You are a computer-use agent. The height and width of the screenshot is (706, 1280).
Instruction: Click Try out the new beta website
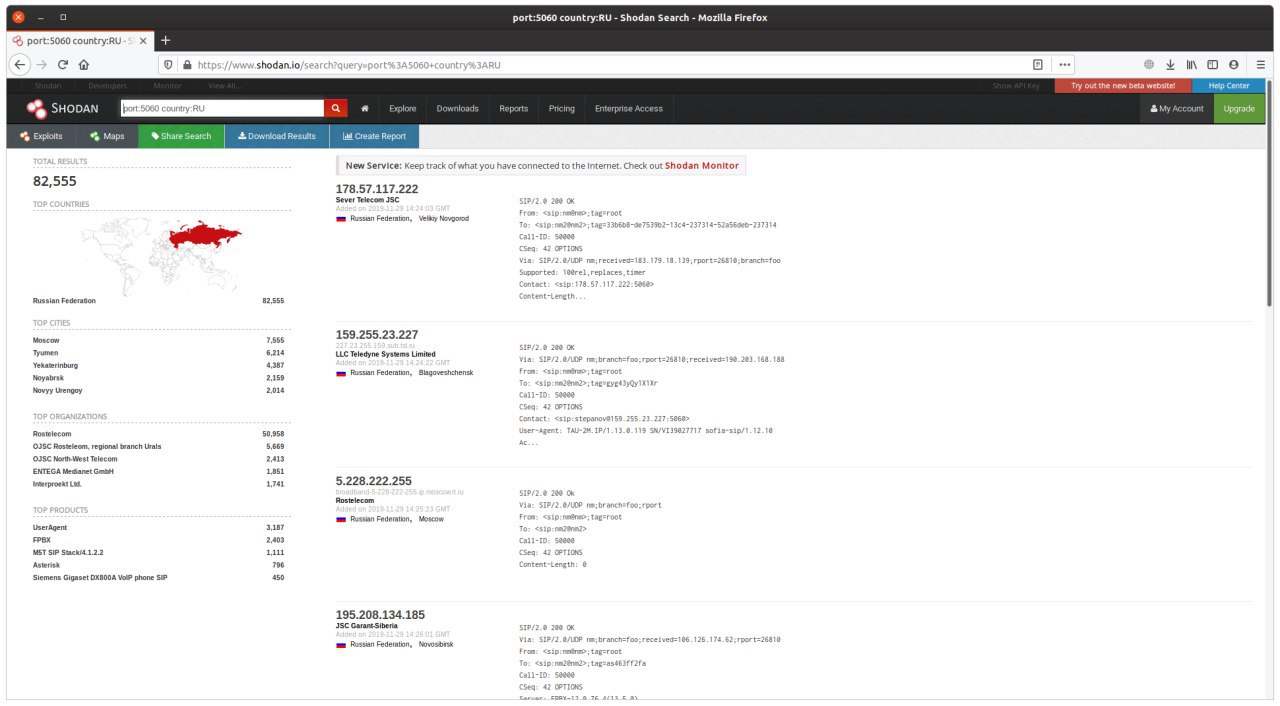(1123, 86)
